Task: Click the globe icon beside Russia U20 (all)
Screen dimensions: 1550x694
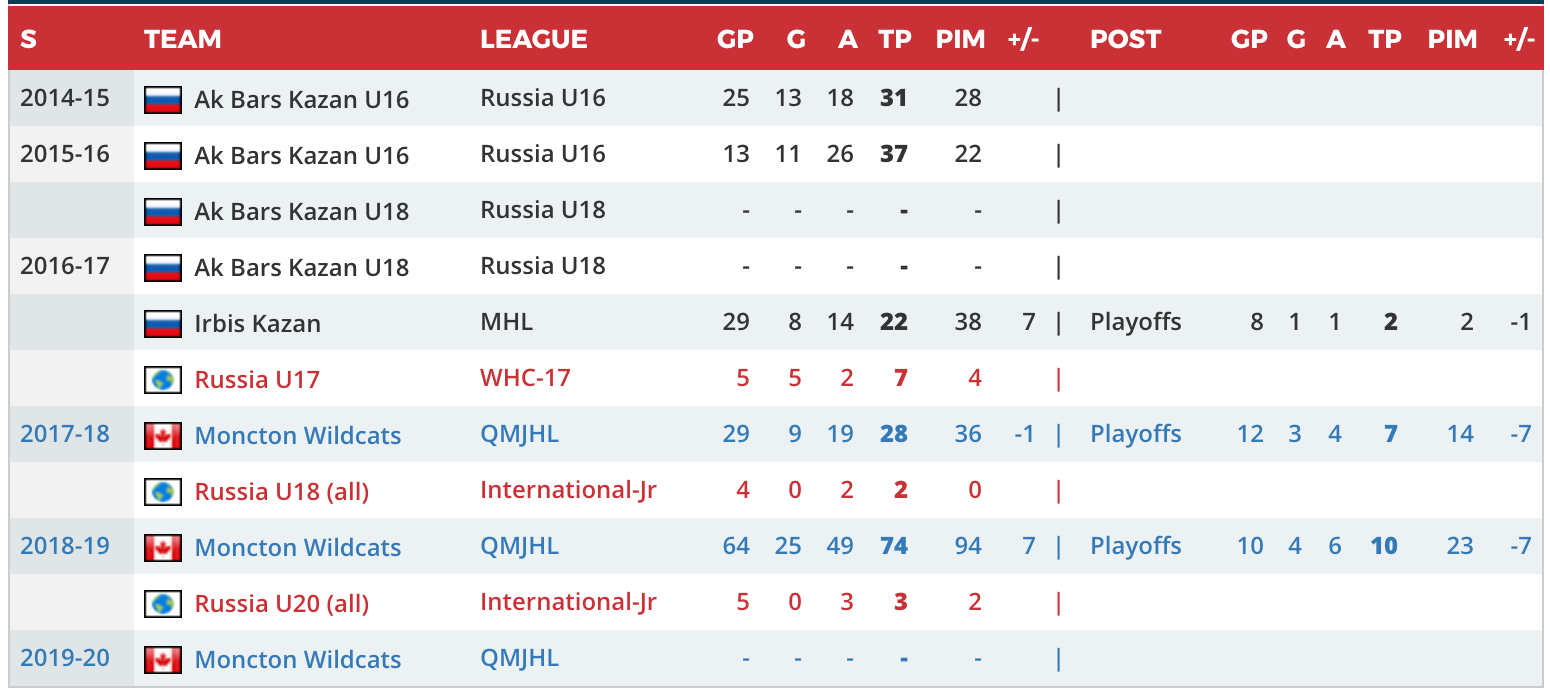Action: (162, 603)
